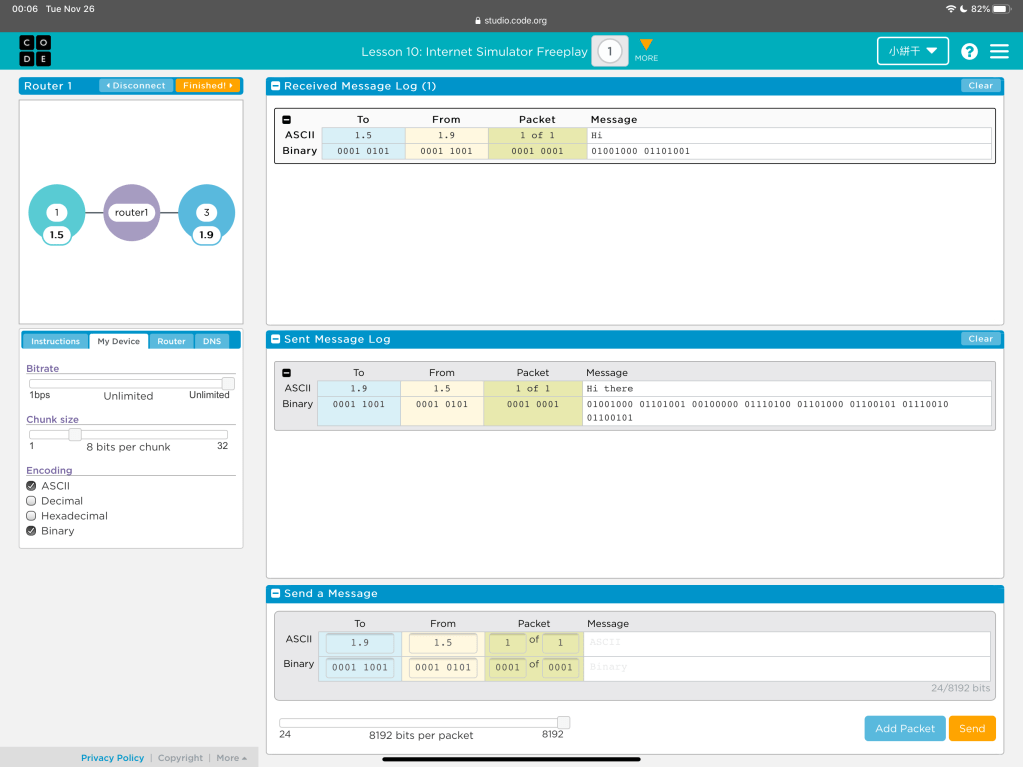Collapse the received message row minus icon
The height and width of the screenshot is (767, 1023).
[x=287, y=120]
